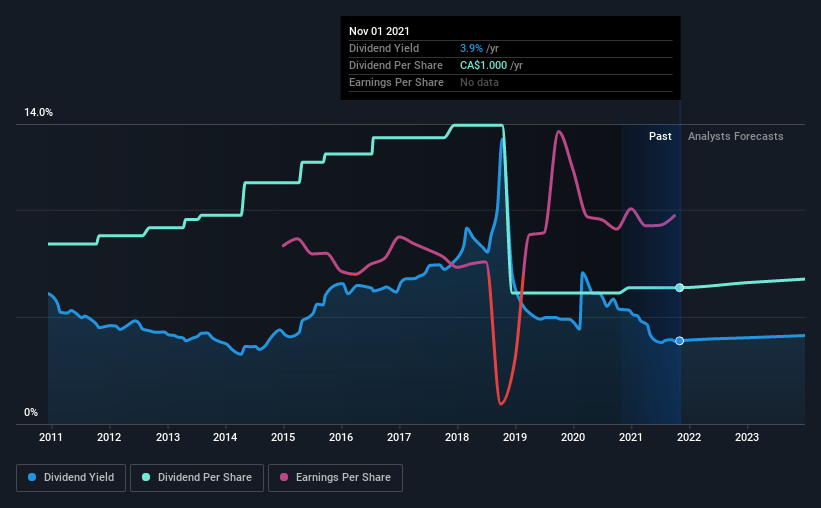Click the Analysts Forecasts label

click(x=736, y=136)
